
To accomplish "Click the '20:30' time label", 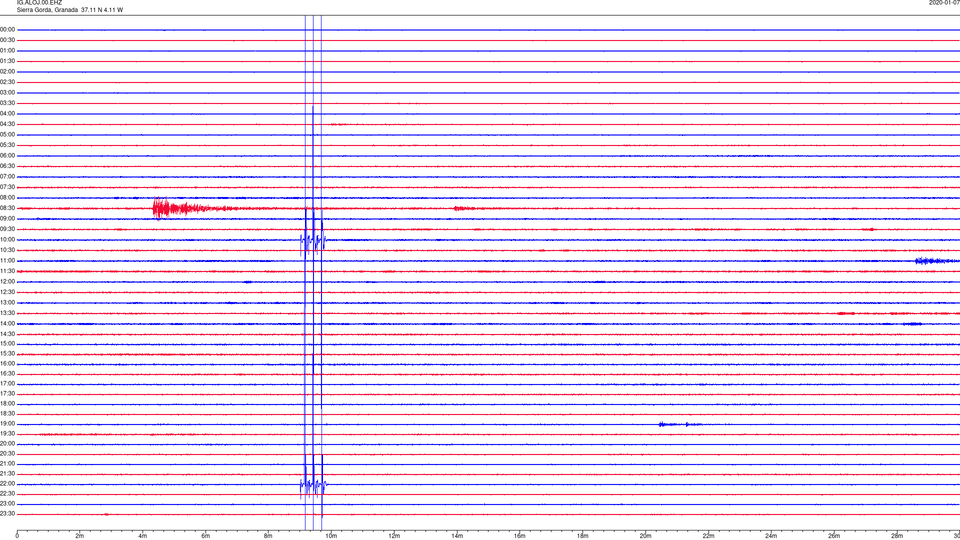I will (7, 454).
